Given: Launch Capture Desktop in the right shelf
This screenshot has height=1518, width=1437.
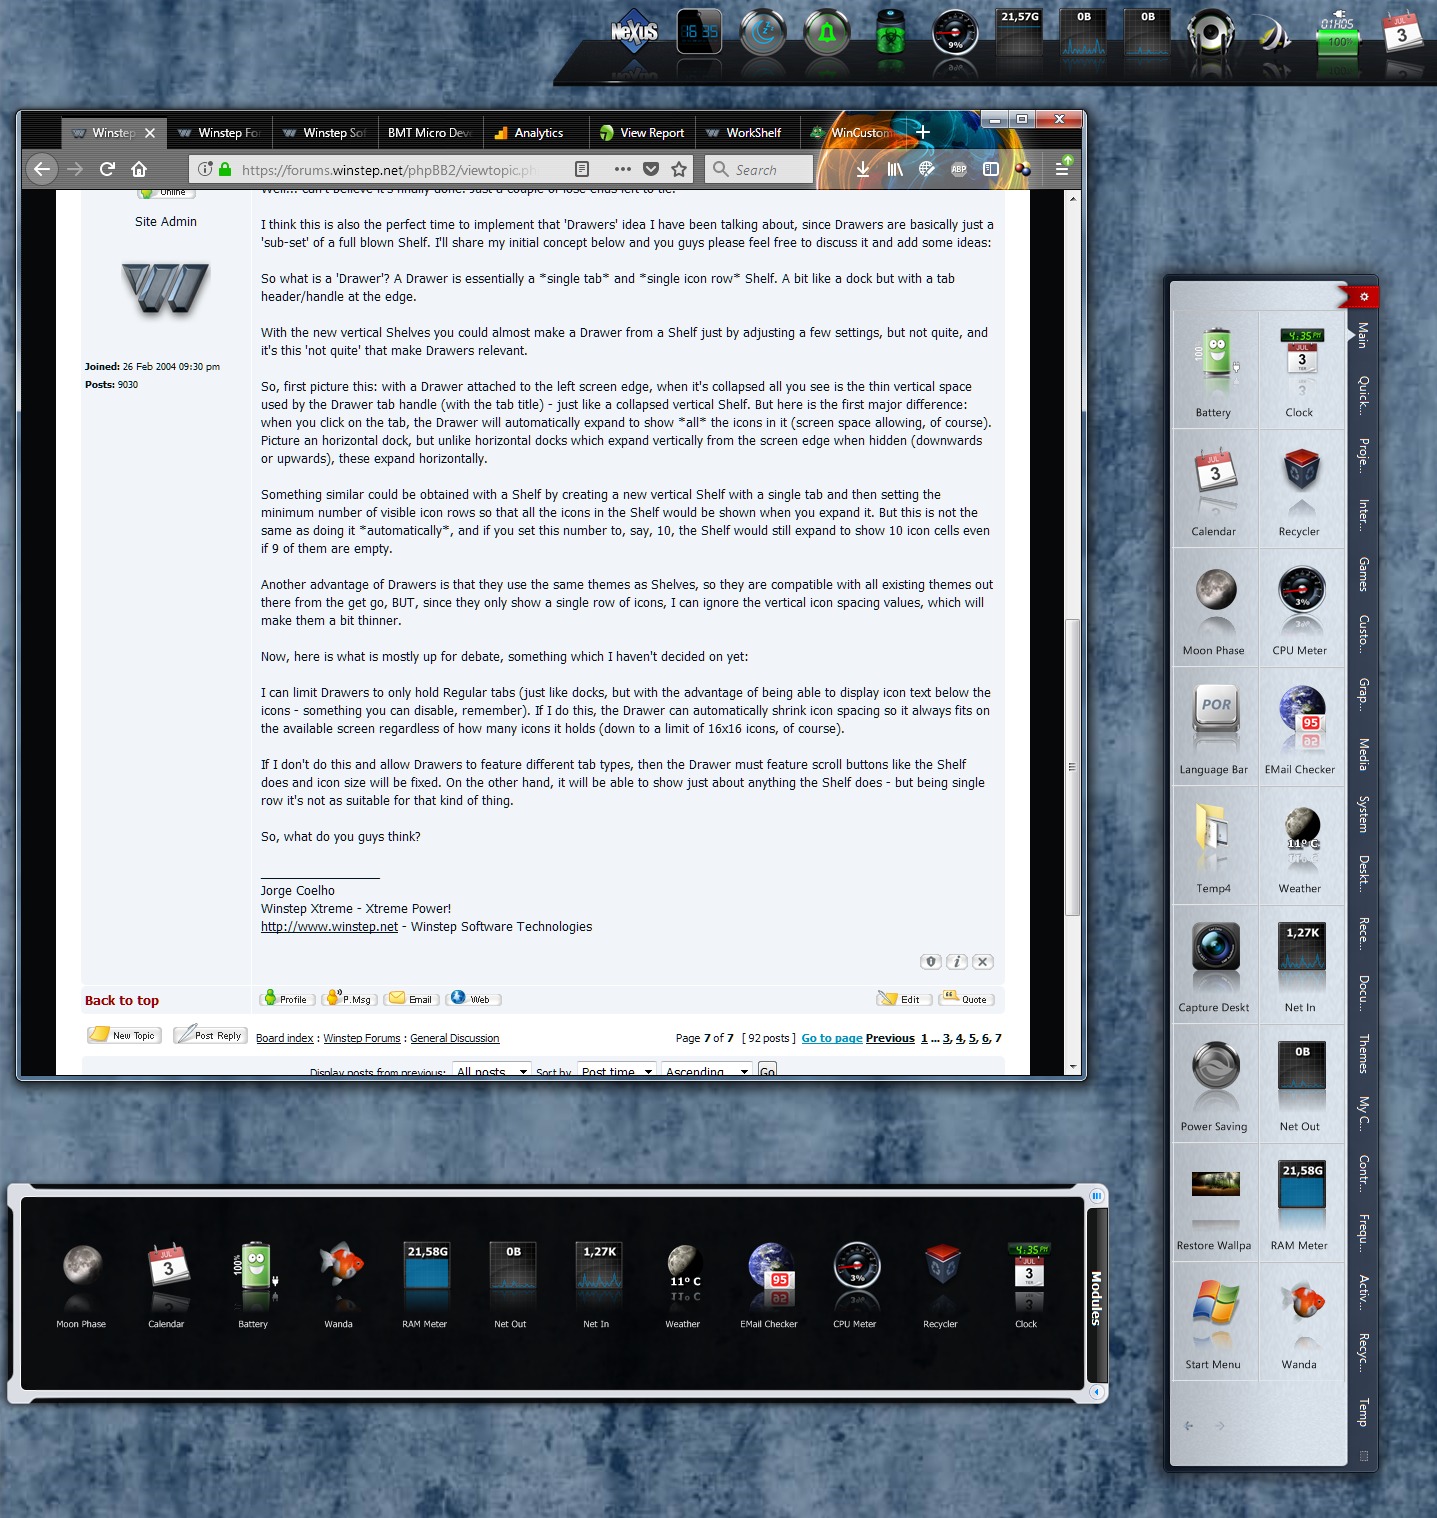Looking at the screenshot, I should pos(1215,948).
